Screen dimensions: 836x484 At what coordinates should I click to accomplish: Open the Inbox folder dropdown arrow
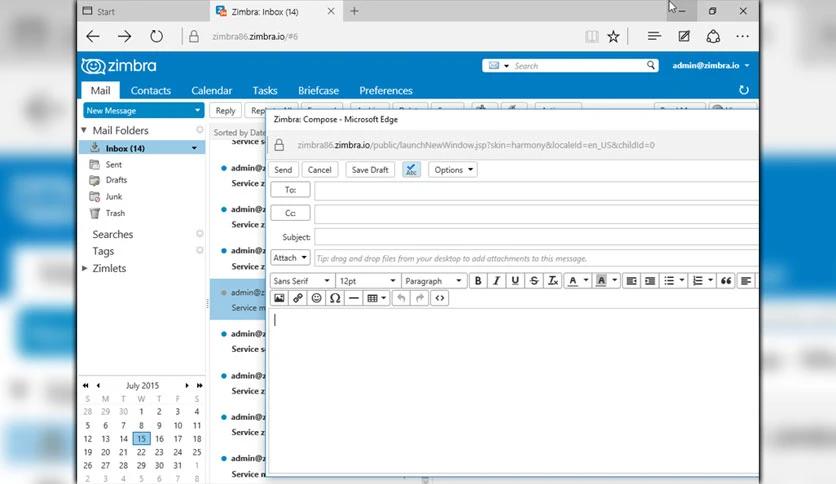(x=194, y=148)
